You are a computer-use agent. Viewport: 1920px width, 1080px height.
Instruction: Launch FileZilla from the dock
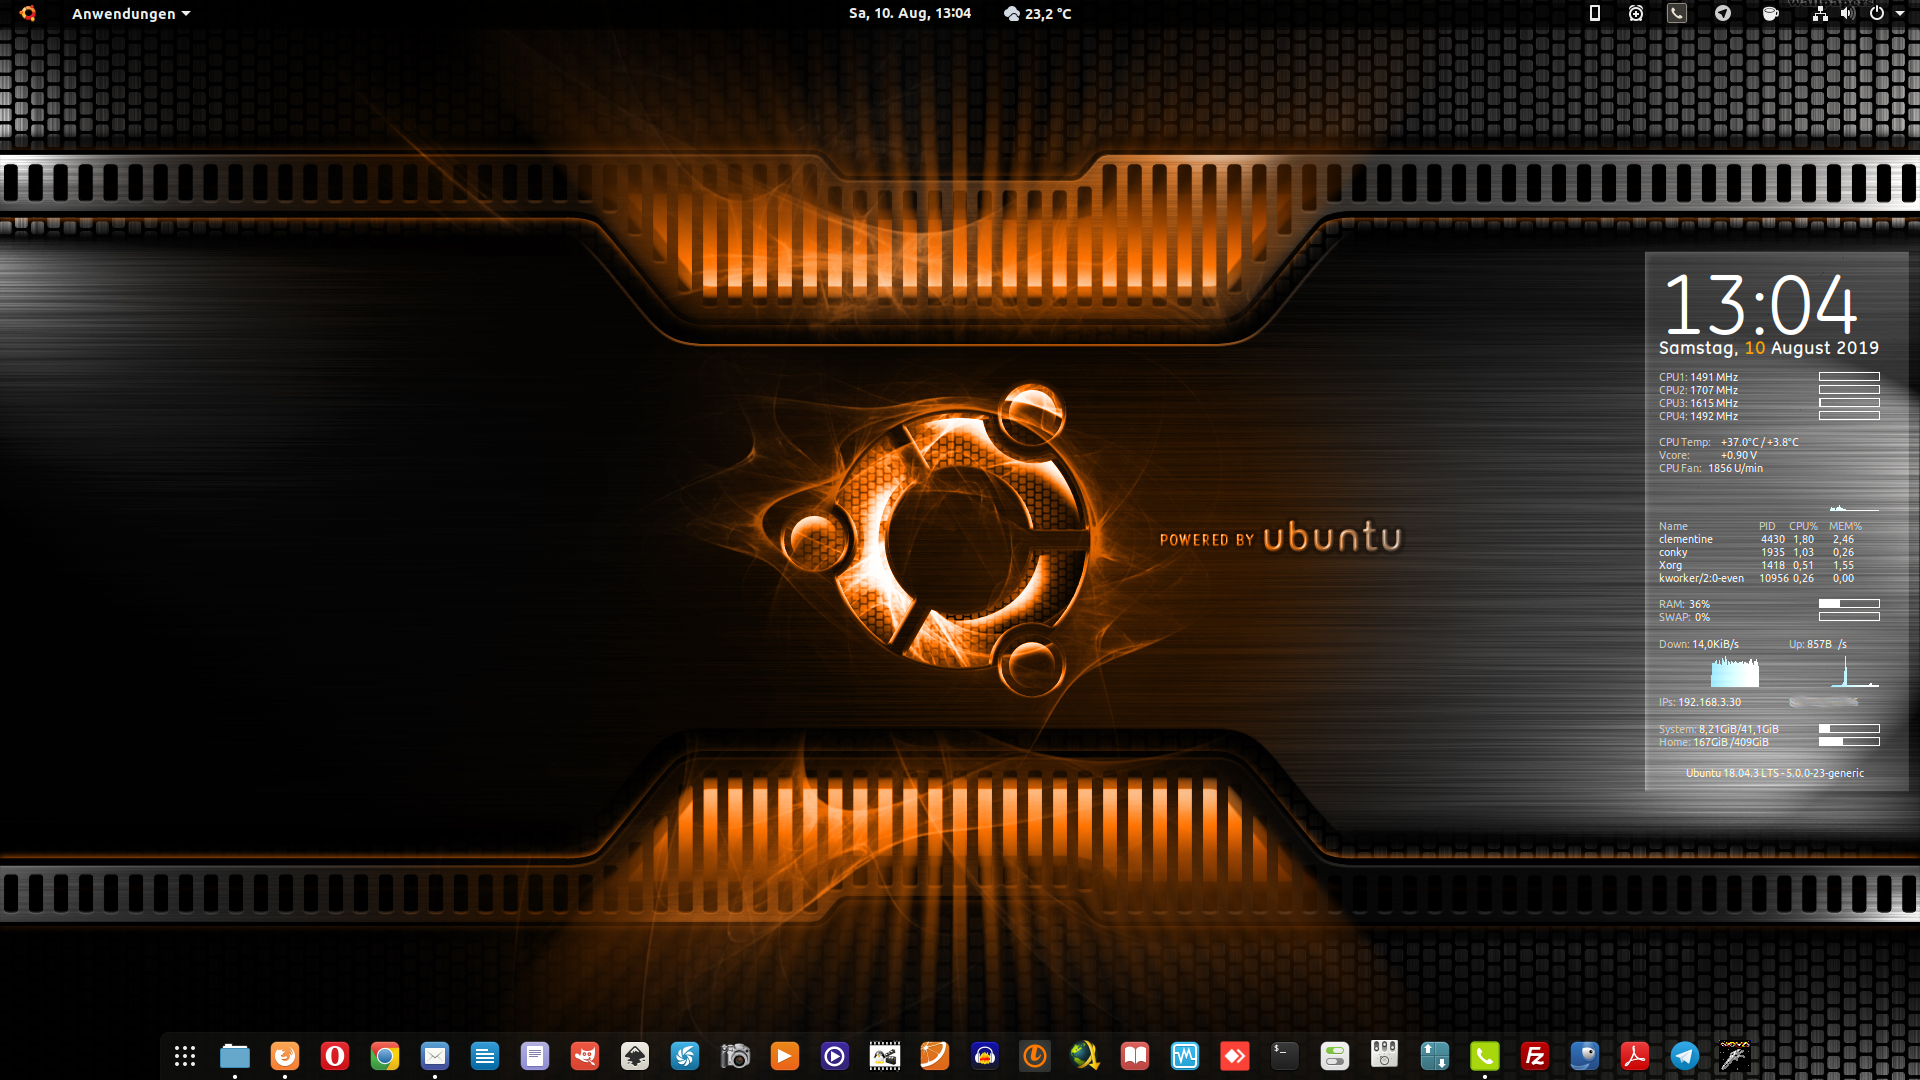tap(1535, 1056)
